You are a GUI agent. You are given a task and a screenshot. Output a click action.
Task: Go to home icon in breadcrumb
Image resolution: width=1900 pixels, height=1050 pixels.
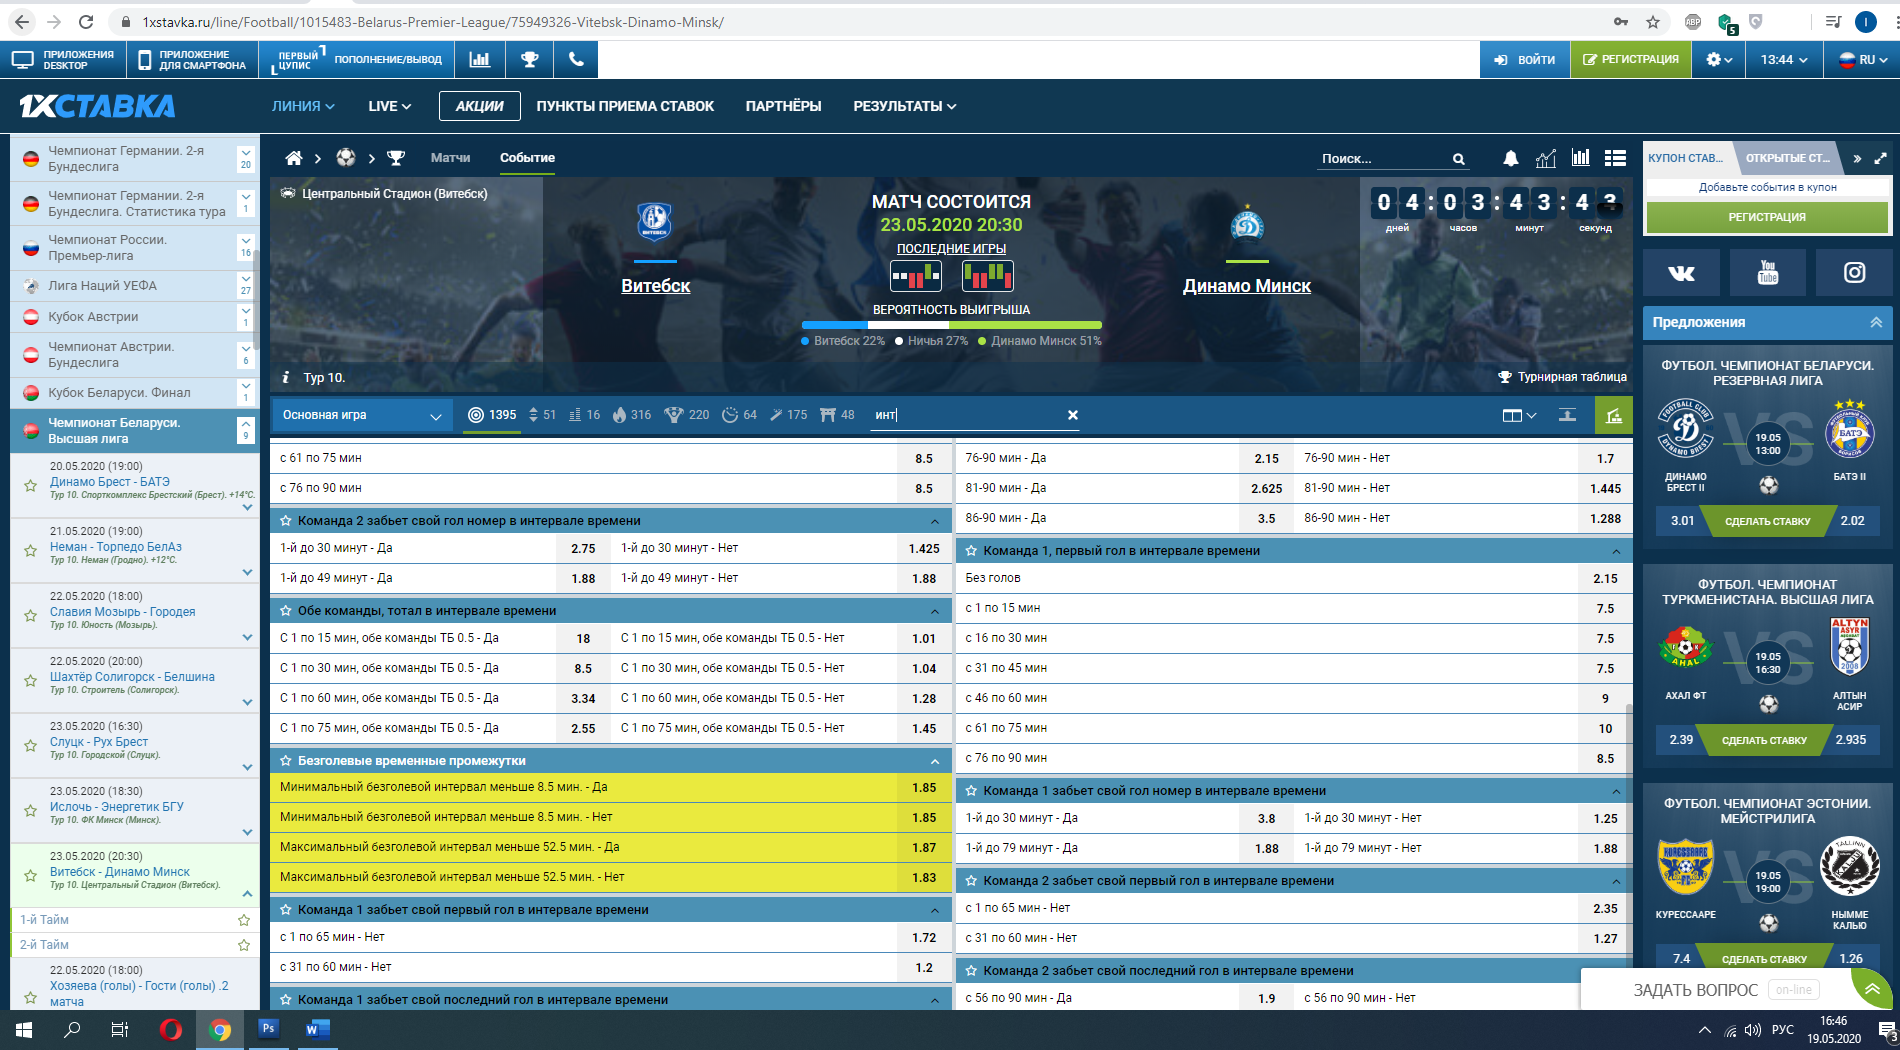pos(293,158)
